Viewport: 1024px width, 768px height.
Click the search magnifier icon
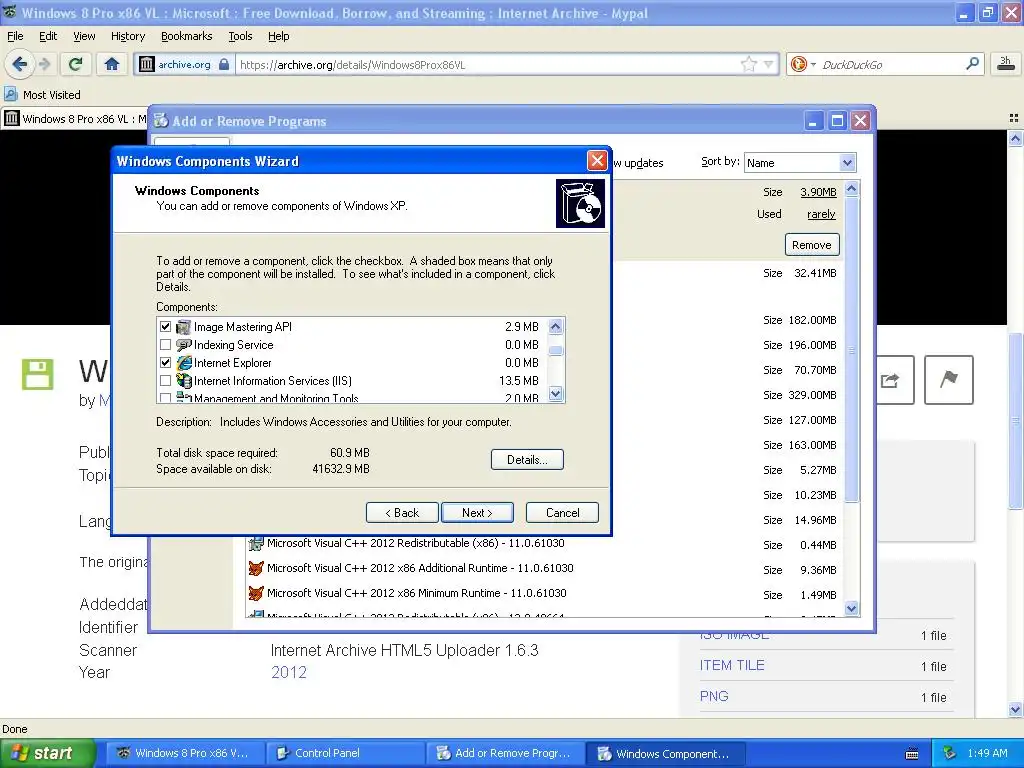[x=972, y=64]
